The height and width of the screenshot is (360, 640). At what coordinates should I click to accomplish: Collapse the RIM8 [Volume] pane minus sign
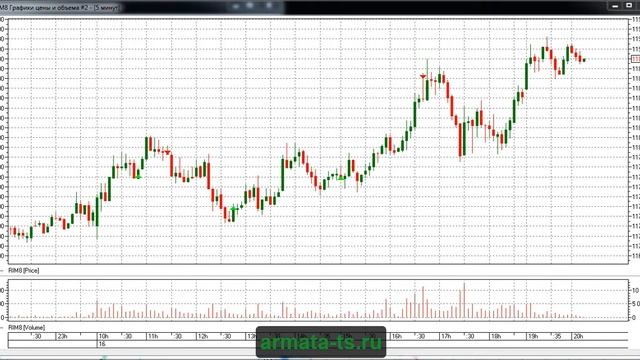(x=2, y=328)
